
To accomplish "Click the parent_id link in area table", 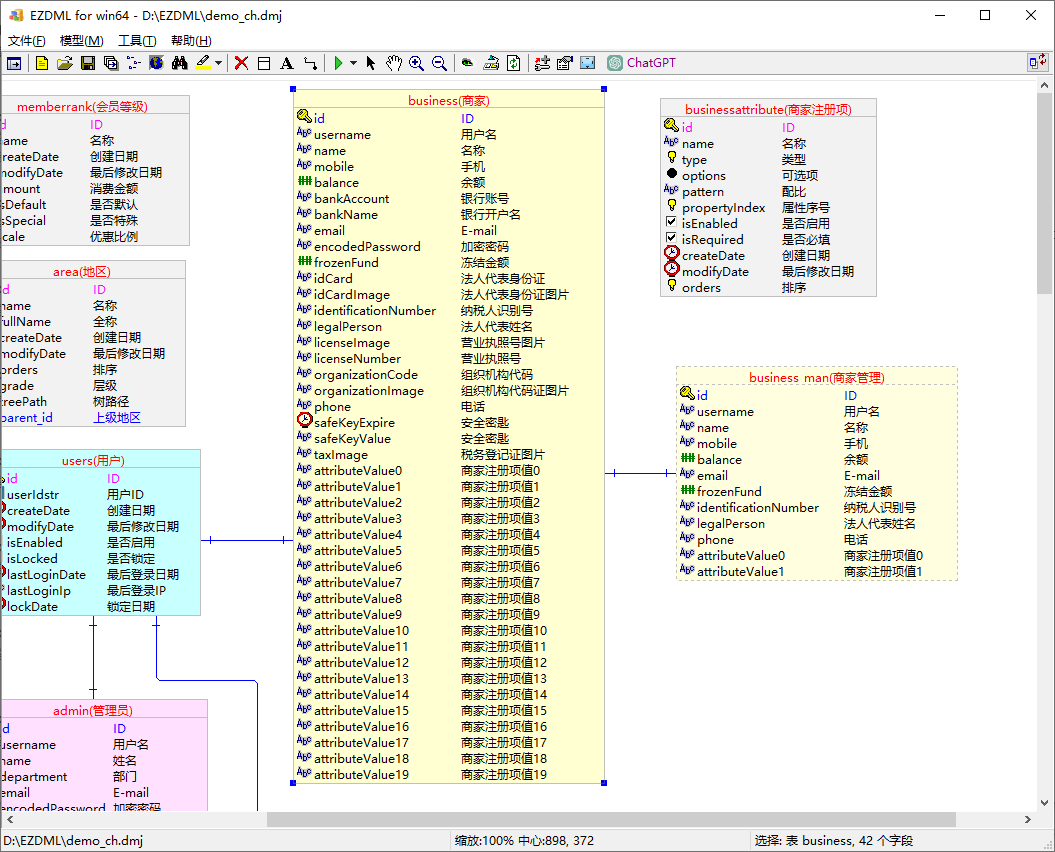I will coord(27,418).
